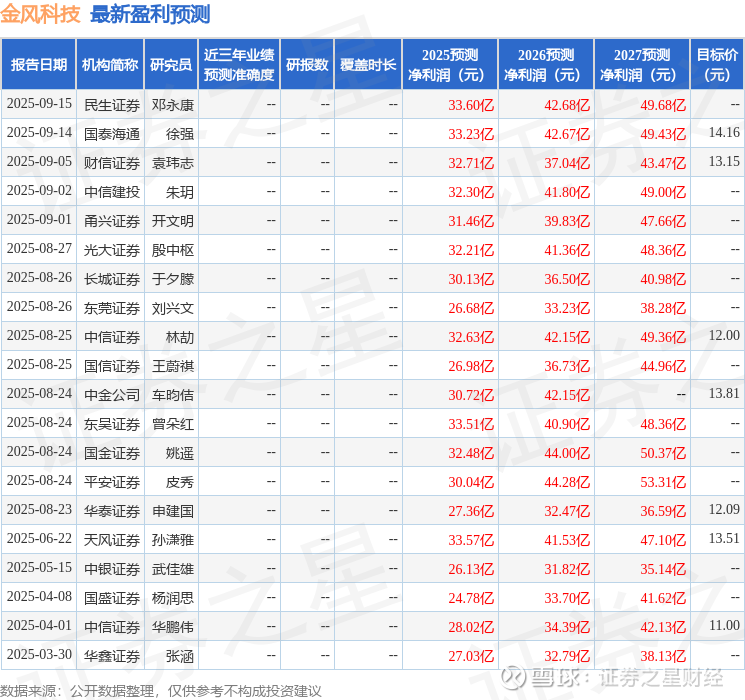The image size is (745, 700).
Task: Click the 53.31亿 forecast for 平安证券
Action: [x=663, y=482]
